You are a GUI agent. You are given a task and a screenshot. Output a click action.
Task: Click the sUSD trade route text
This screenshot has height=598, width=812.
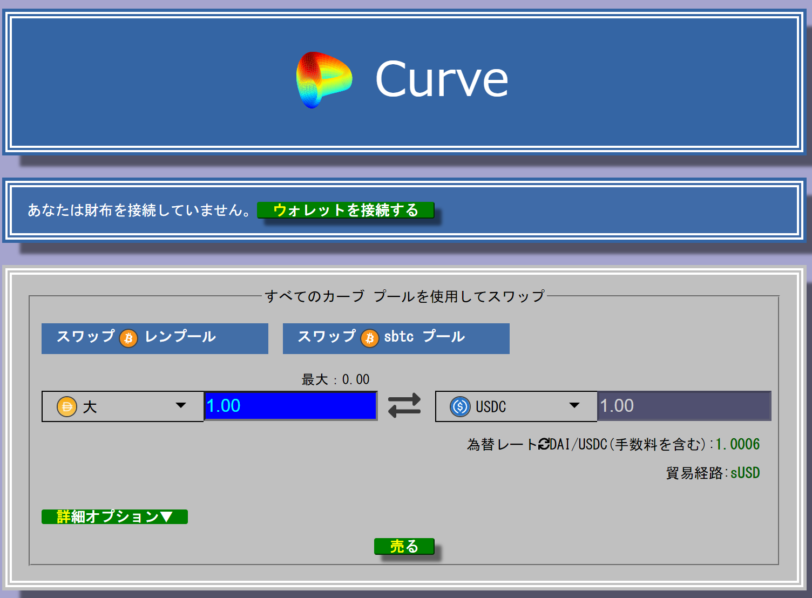pyautogui.click(x=745, y=473)
